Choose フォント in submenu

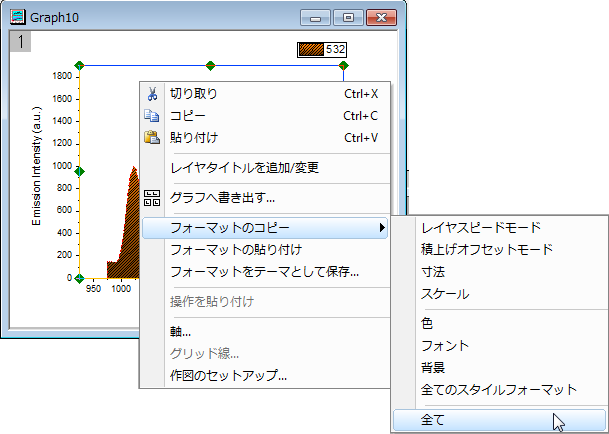tap(499, 345)
